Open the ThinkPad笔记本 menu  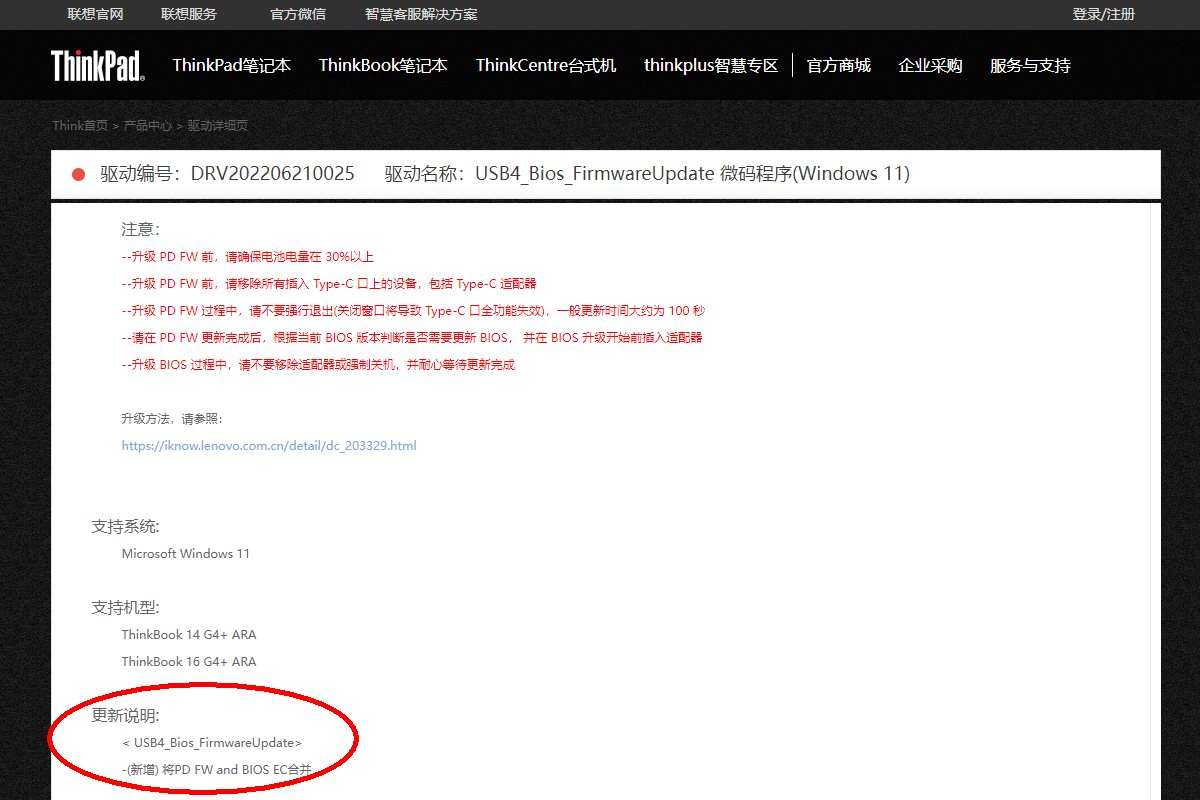pyautogui.click(x=231, y=65)
